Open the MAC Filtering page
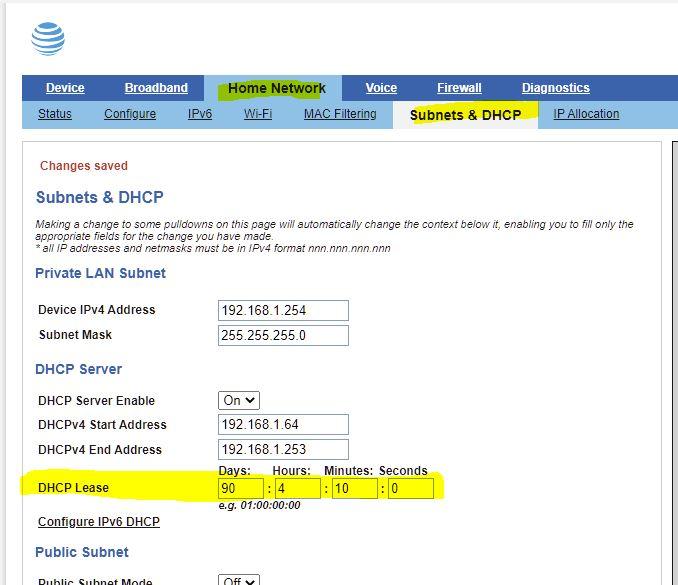The width and height of the screenshot is (678, 585). [340, 114]
